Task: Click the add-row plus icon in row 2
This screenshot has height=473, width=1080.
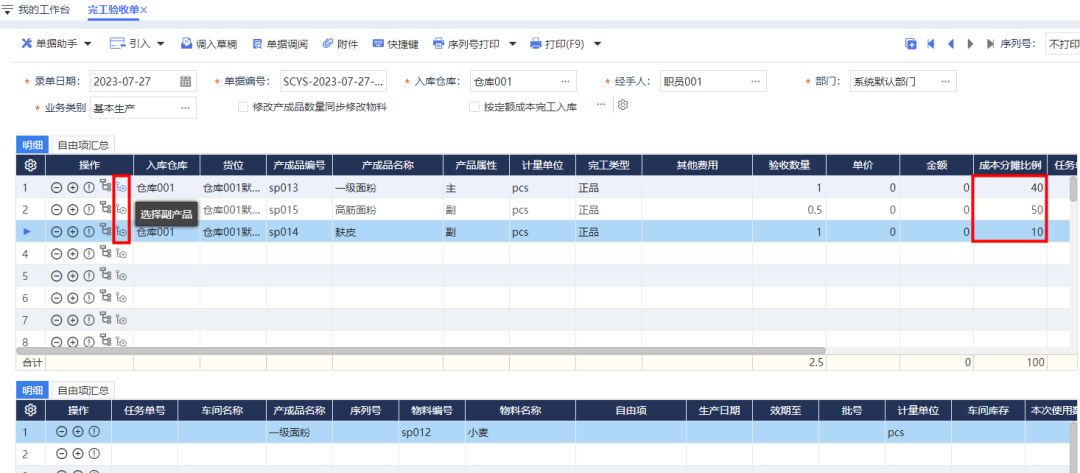Action: tap(72, 210)
